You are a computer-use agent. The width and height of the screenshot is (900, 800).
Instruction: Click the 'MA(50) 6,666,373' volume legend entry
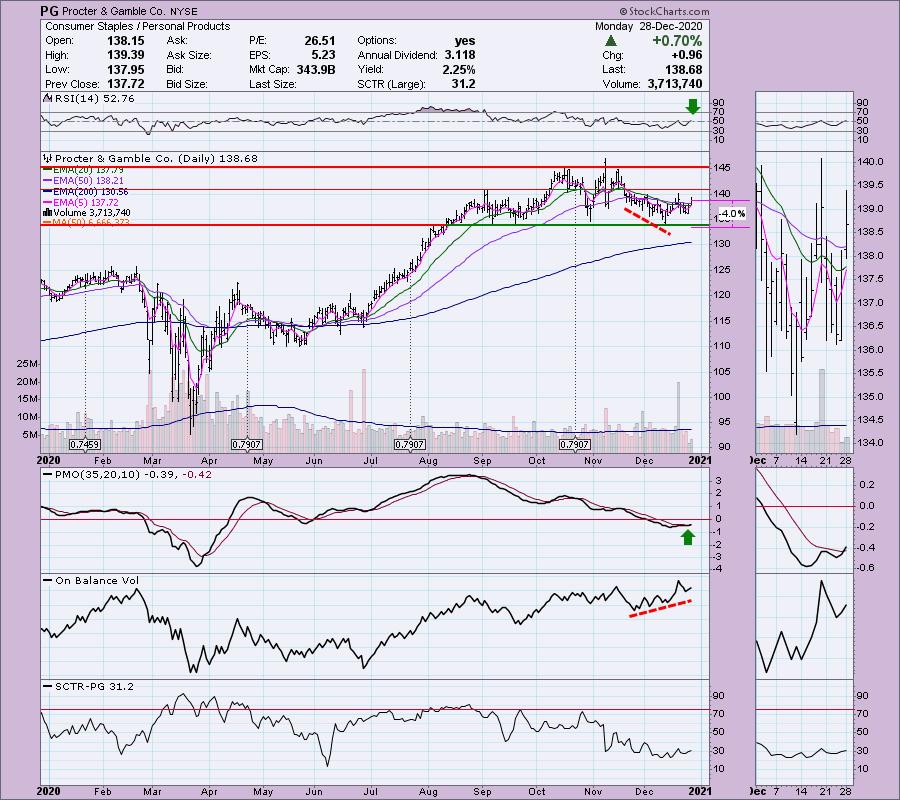click(91, 222)
